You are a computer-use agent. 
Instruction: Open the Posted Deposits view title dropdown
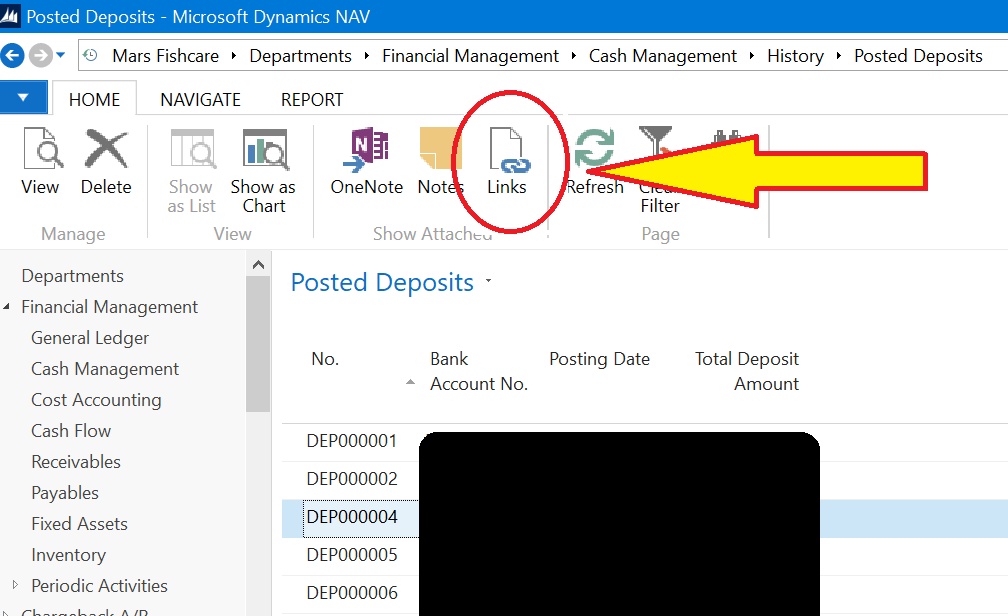489,281
